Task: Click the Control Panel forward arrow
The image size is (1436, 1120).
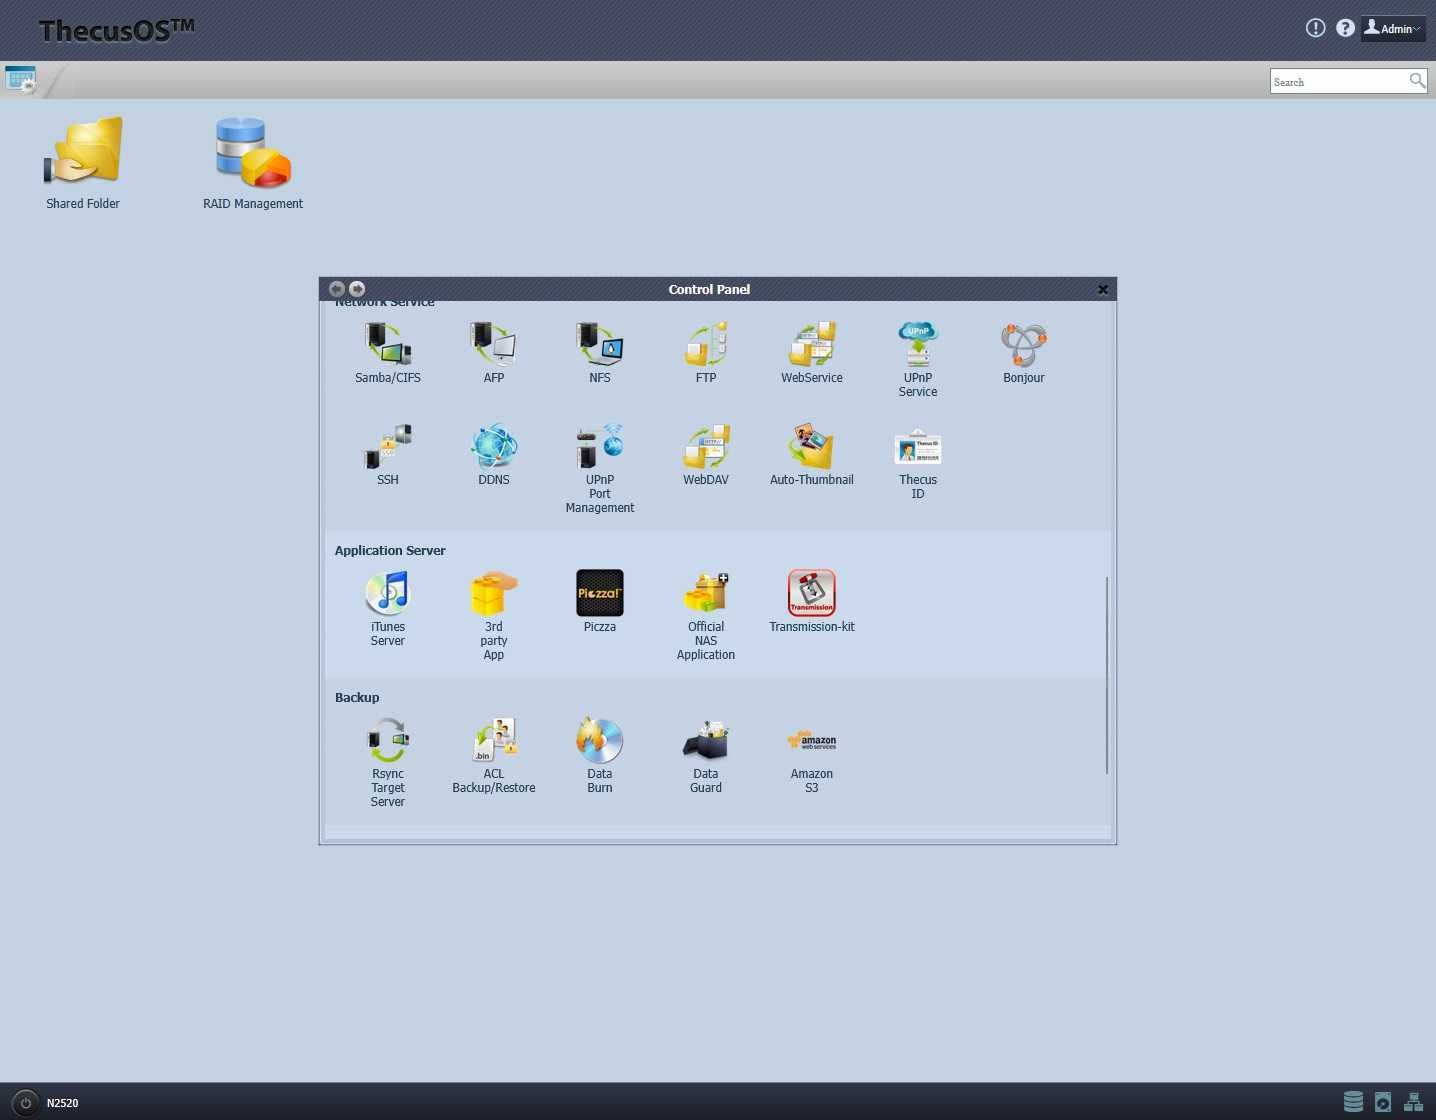Action: (357, 289)
